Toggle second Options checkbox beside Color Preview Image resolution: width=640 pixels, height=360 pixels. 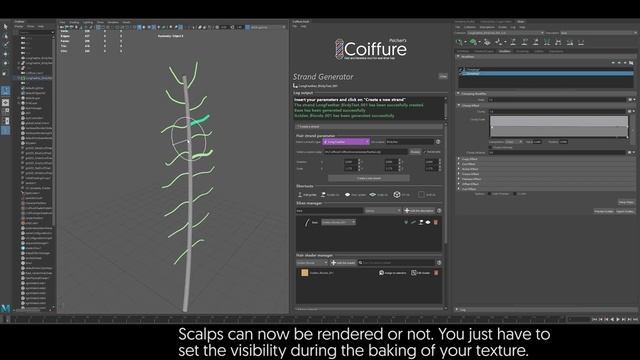point(515,194)
